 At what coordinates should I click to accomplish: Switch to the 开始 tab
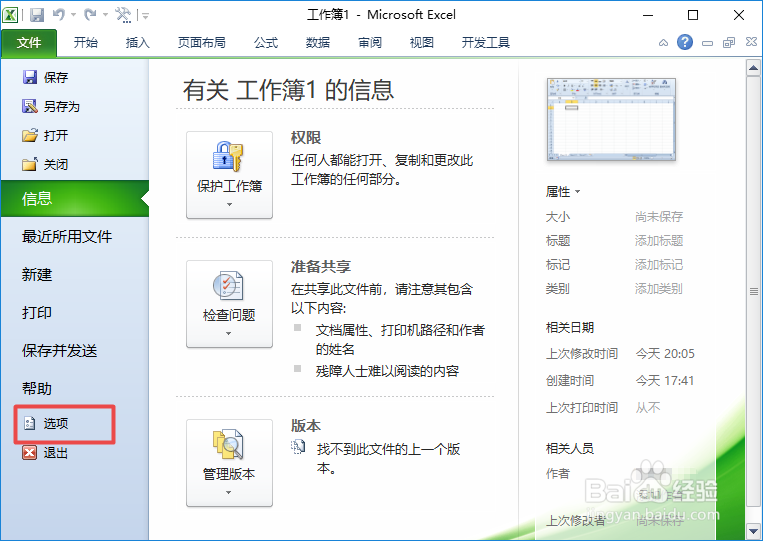tap(86, 43)
